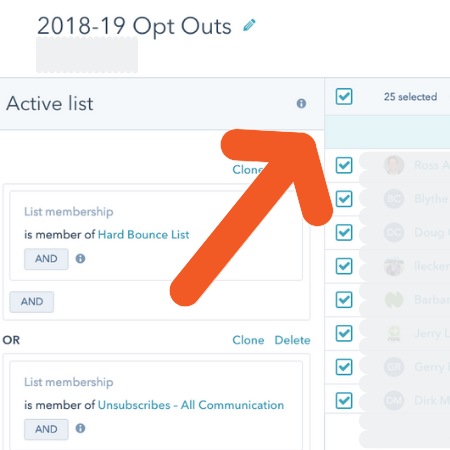
Task: Add AND condition inside Hard Bounce filter
Action: tap(46, 259)
